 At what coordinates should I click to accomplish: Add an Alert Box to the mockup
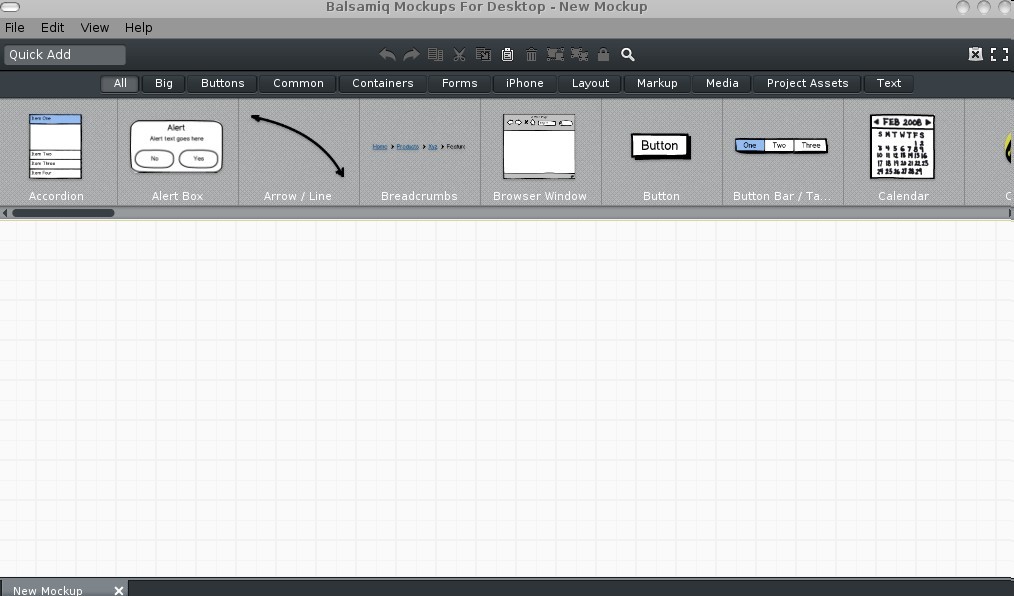coord(177,146)
